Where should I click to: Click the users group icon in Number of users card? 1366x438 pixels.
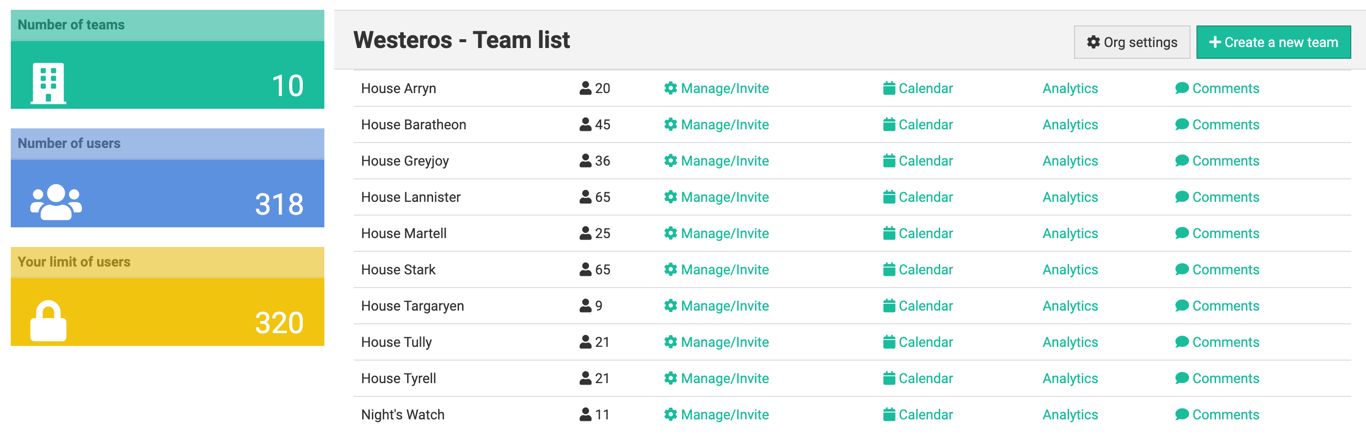[x=56, y=202]
